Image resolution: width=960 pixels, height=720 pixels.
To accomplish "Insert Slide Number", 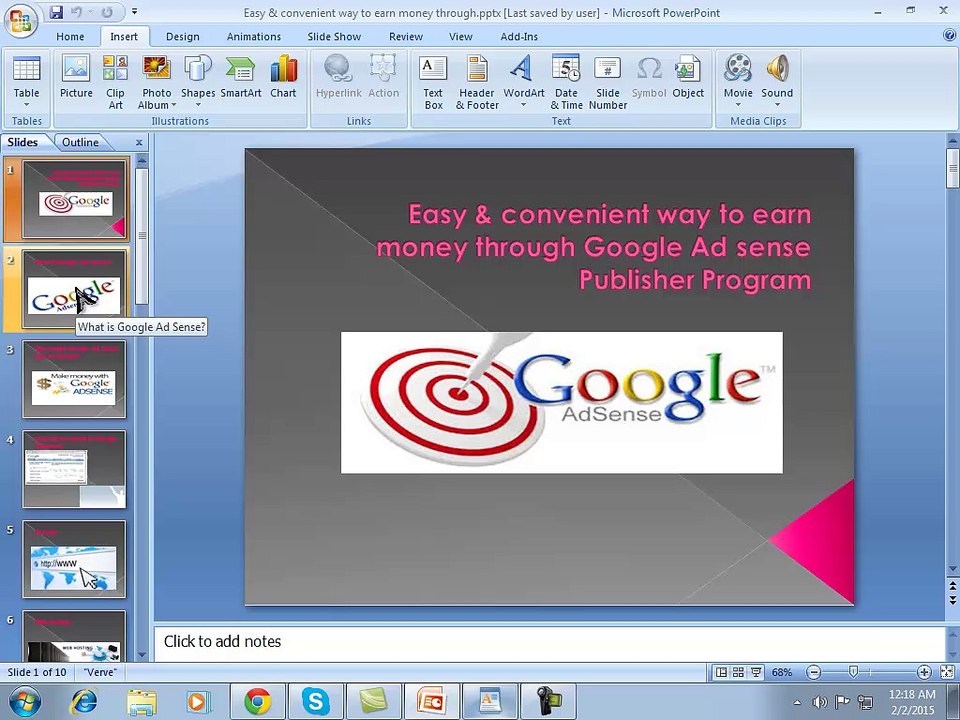I will coord(608,82).
